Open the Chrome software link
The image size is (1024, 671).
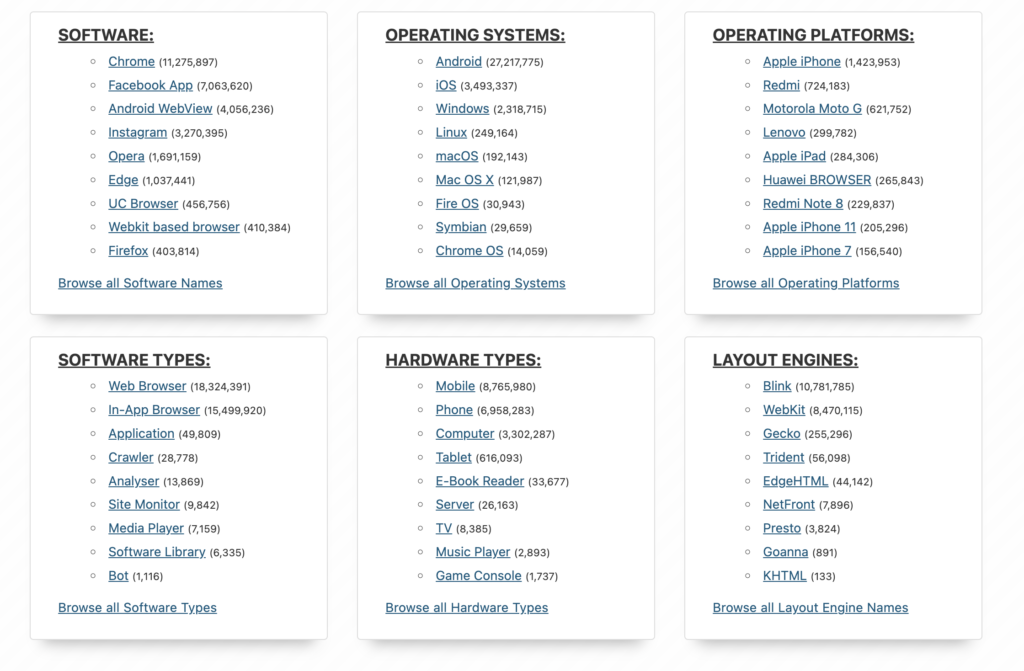pos(131,61)
